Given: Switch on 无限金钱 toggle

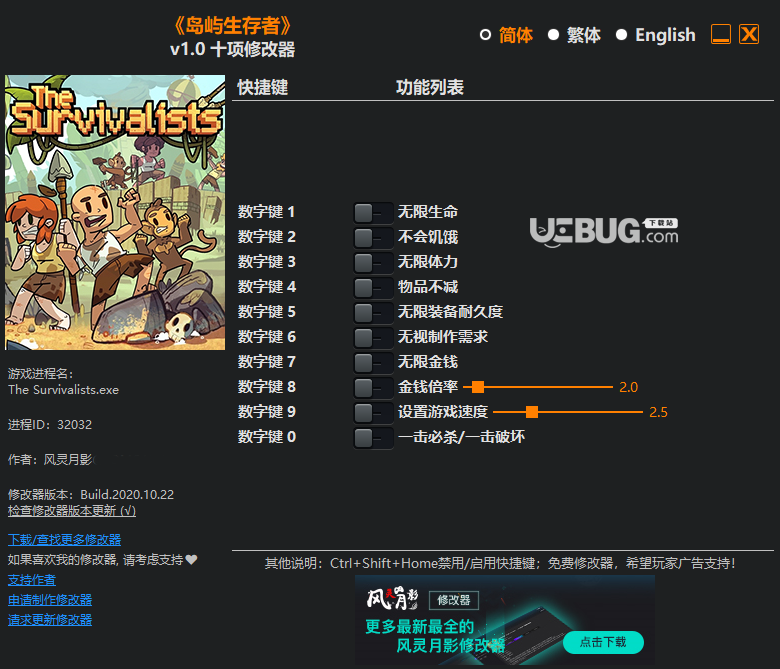Looking at the screenshot, I should click(373, 363).
